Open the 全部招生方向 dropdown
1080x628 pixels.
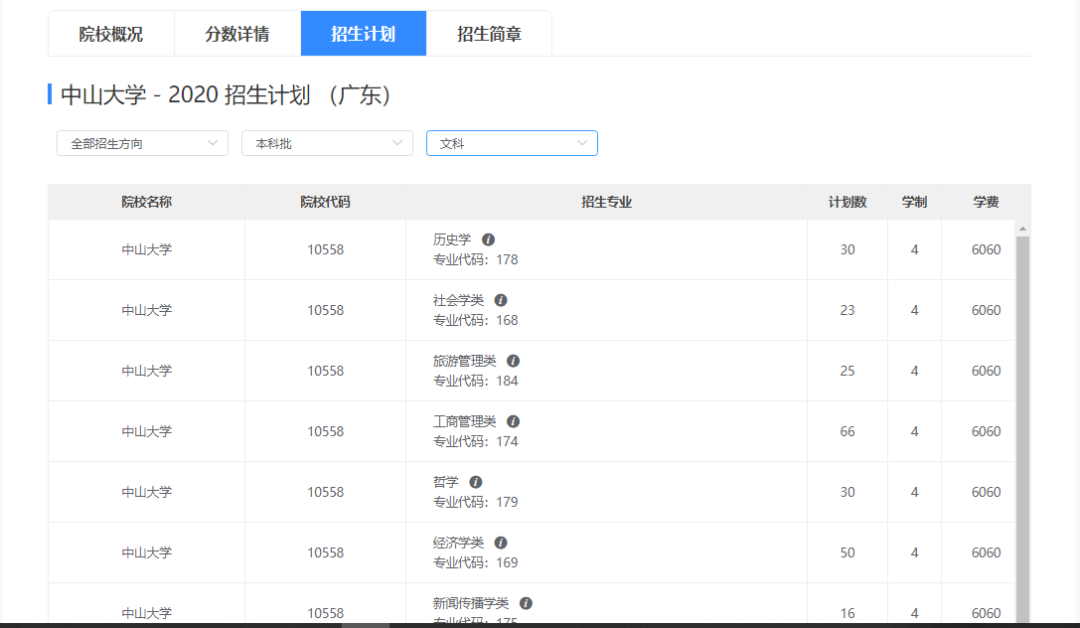tap(141, 143)
